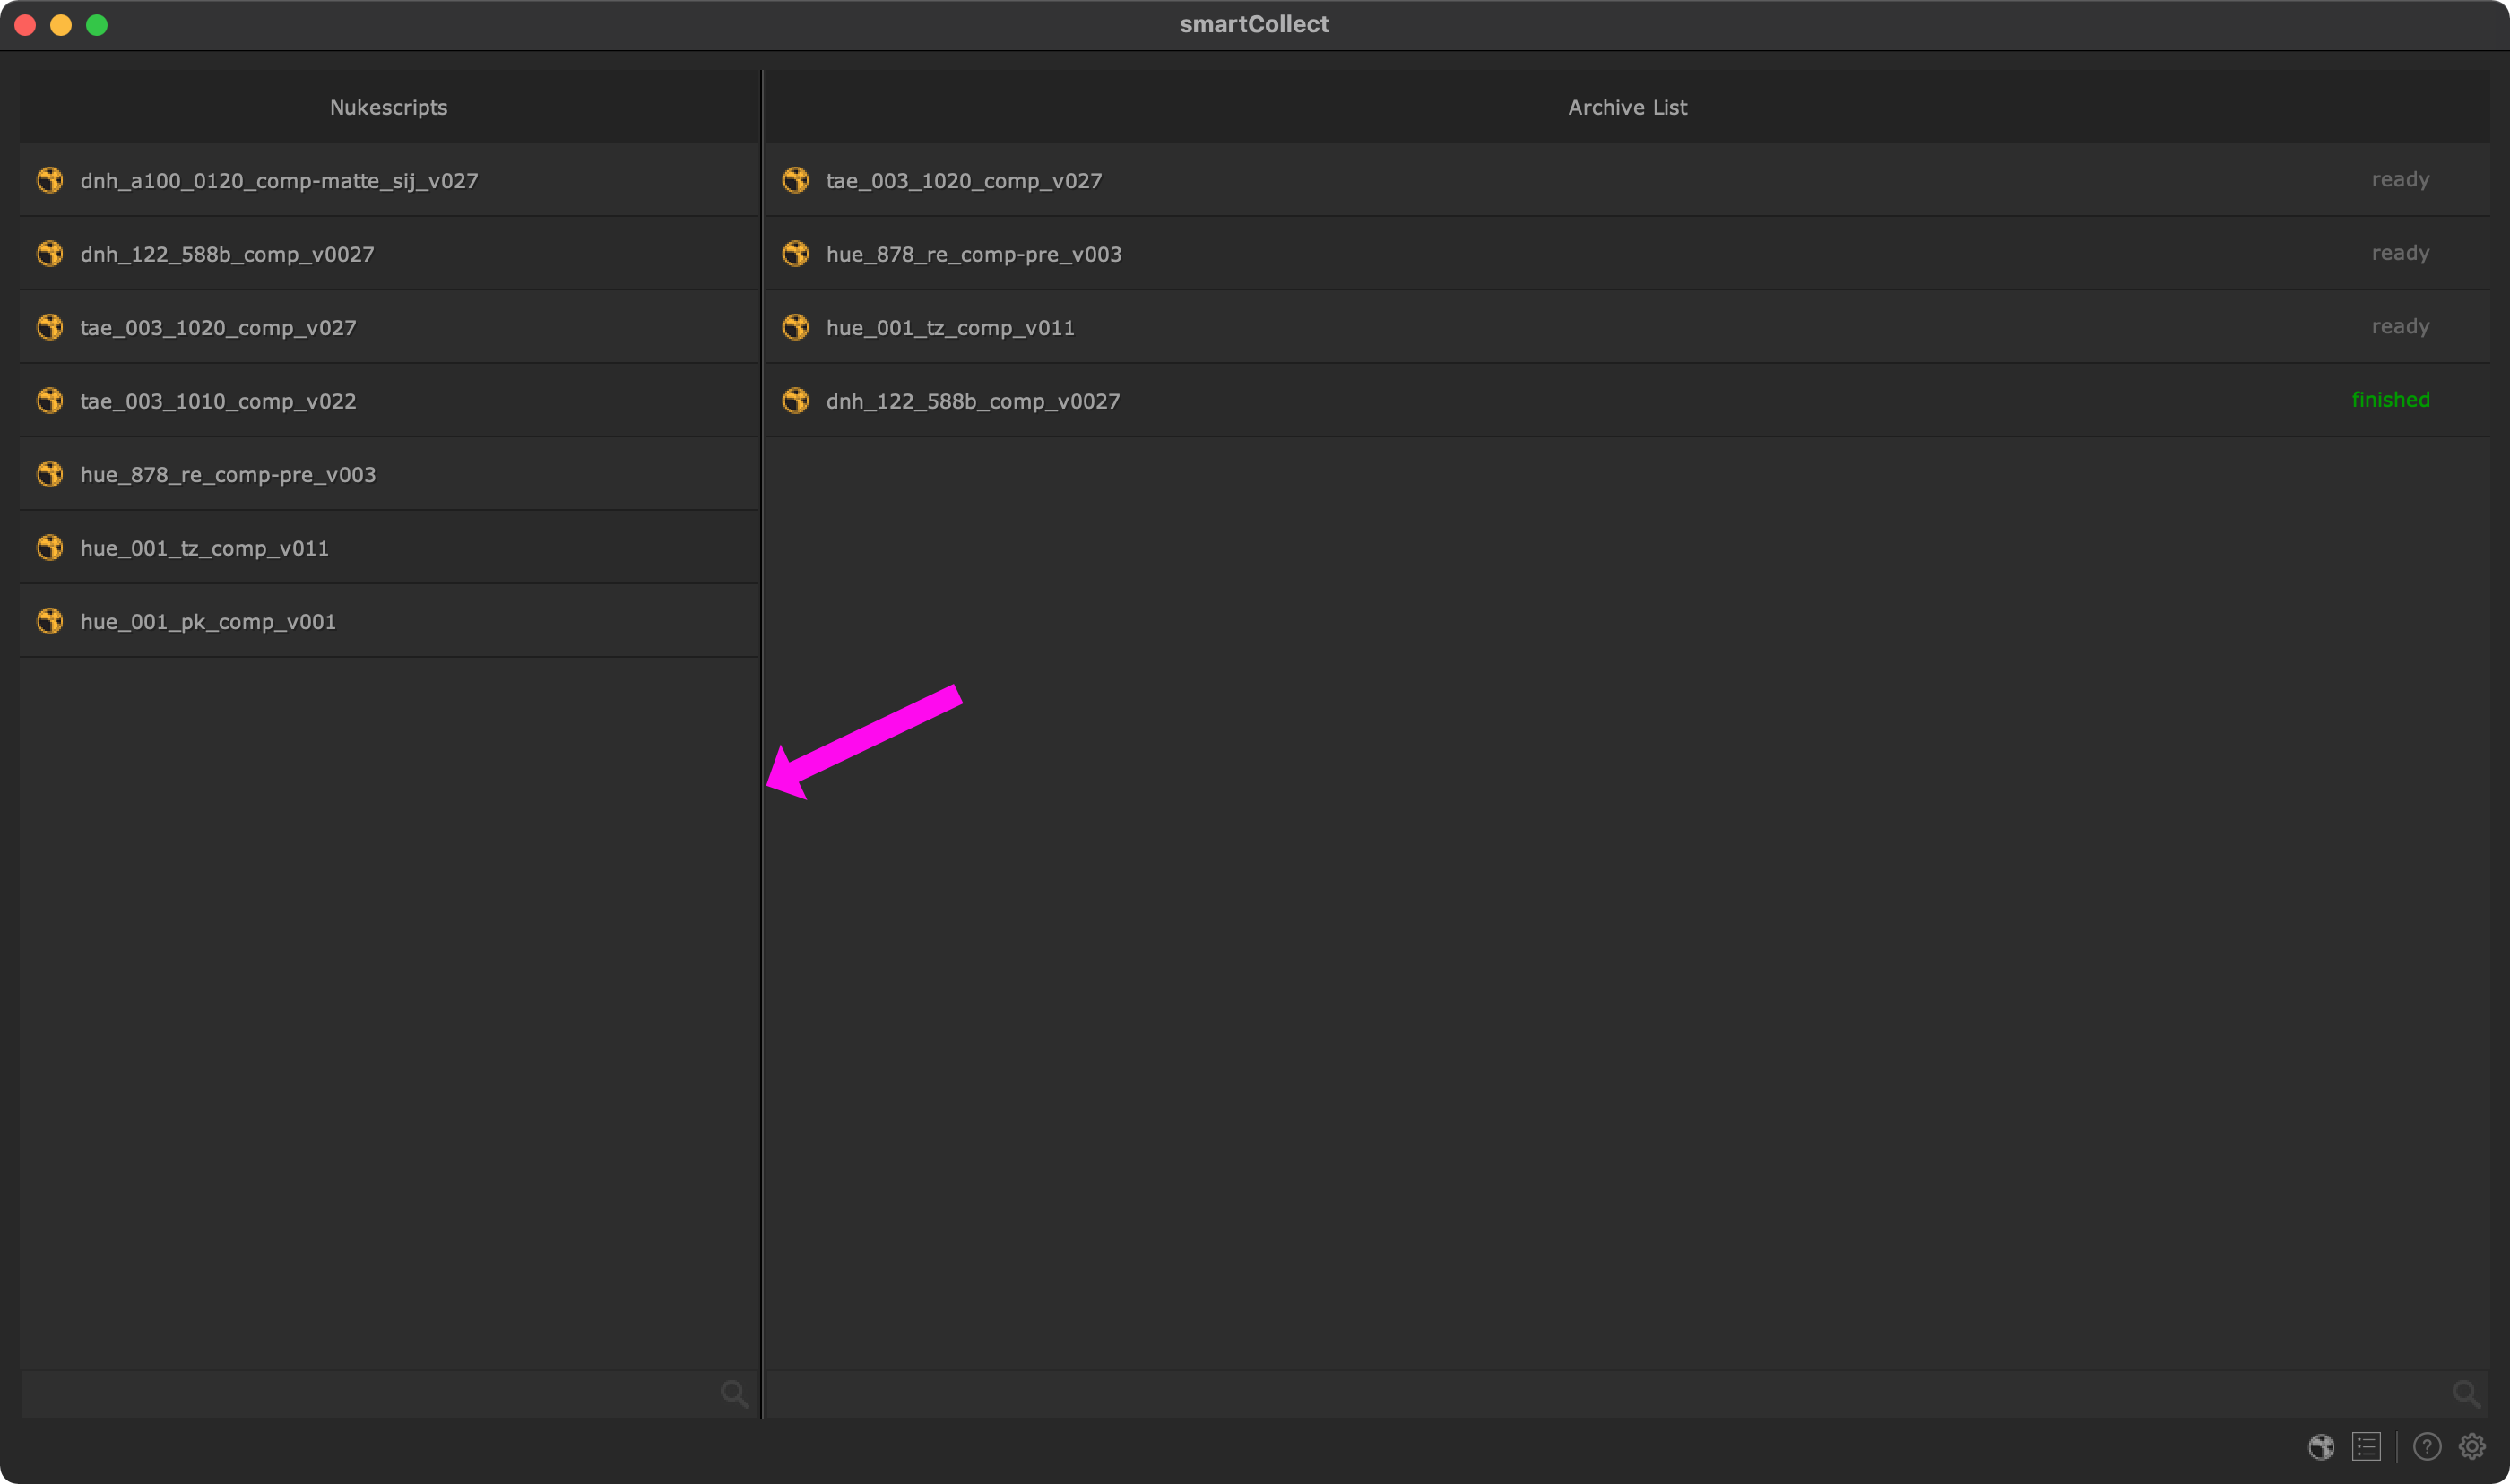Image resolution: width=2510 pixels, height=1484 pixels.
Task: Click the vertical splitter between panels
Action: (762, 1000)
